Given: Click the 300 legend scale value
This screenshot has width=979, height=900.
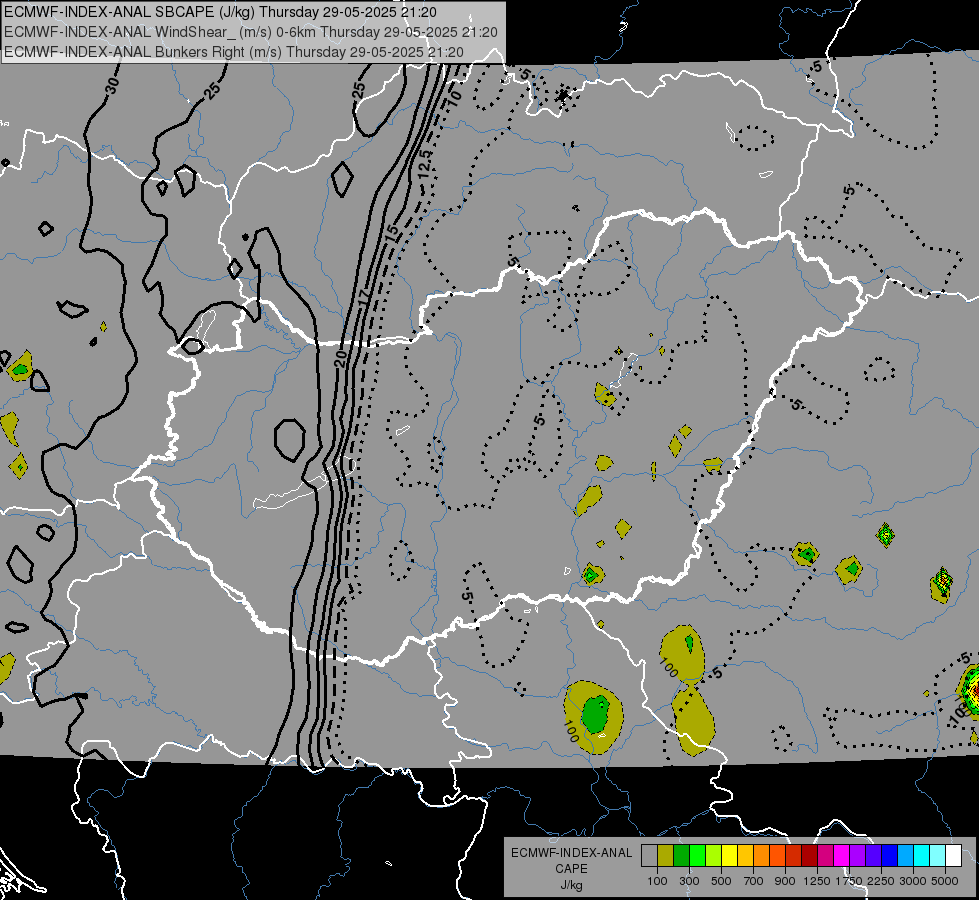Looking at the screenshot, I should [689, 881].
